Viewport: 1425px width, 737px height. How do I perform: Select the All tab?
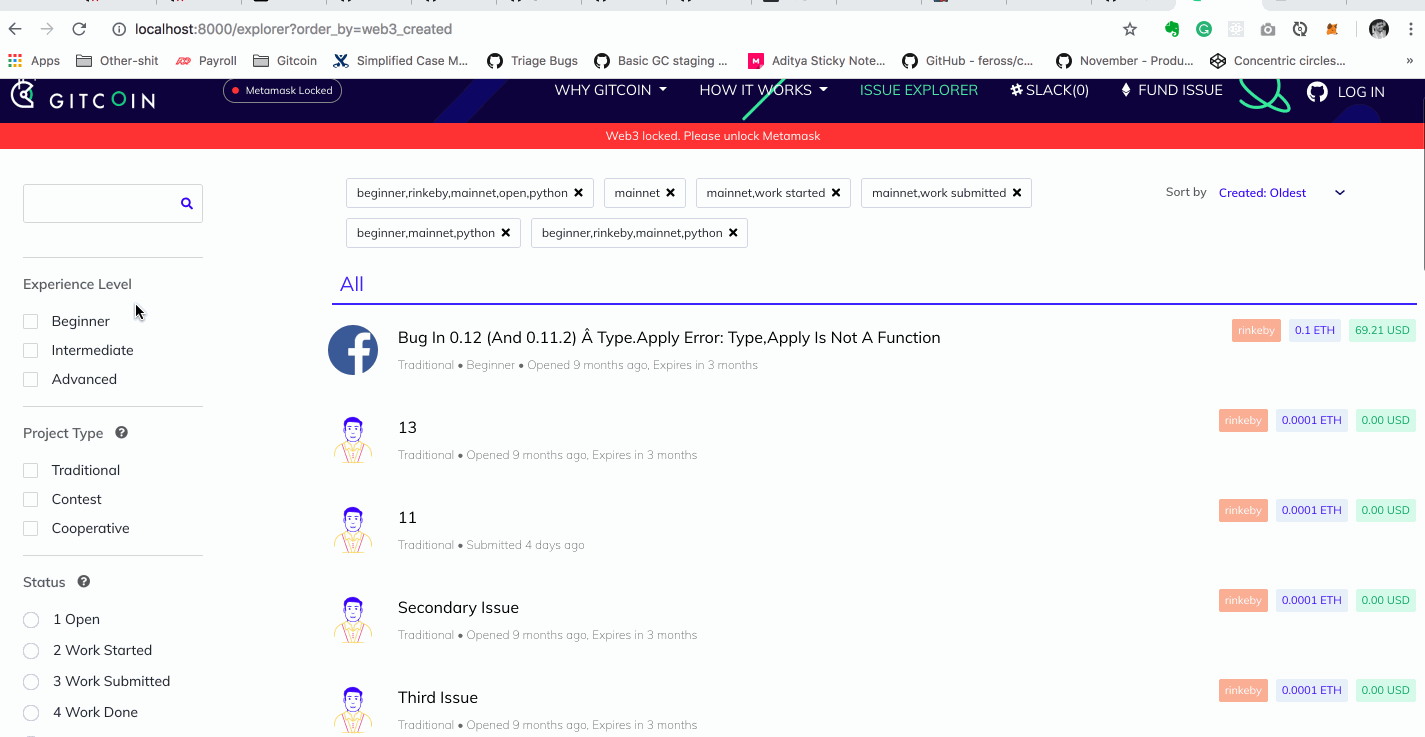352,284
